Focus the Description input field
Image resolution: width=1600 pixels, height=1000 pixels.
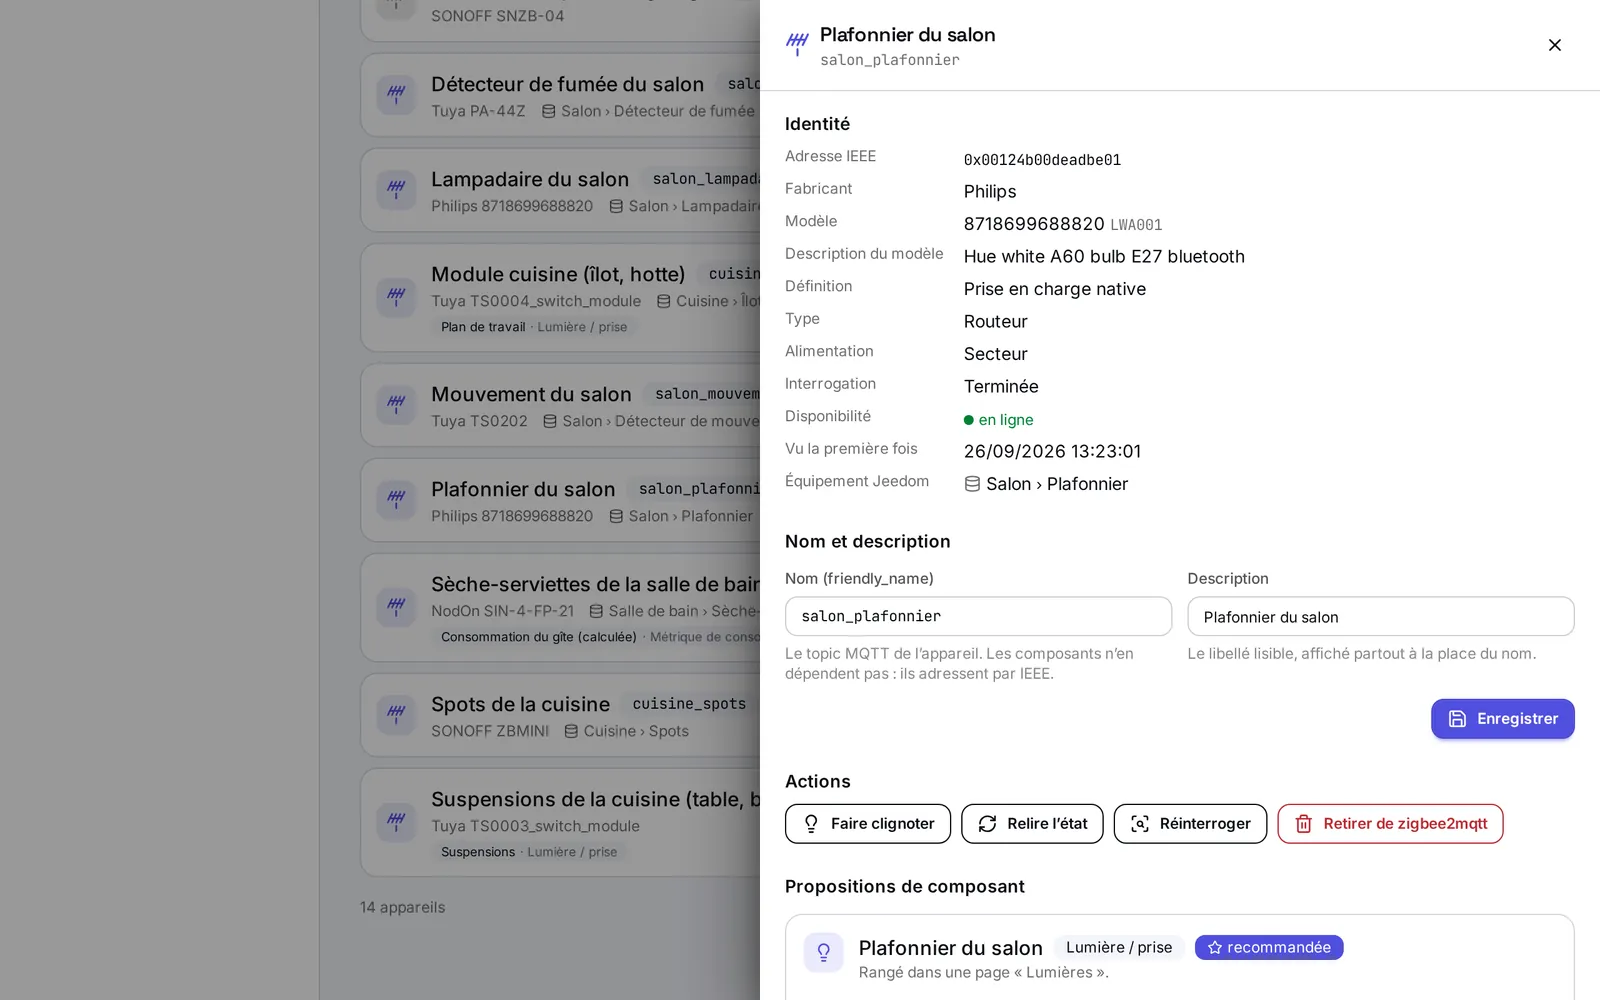(1381, 617)
